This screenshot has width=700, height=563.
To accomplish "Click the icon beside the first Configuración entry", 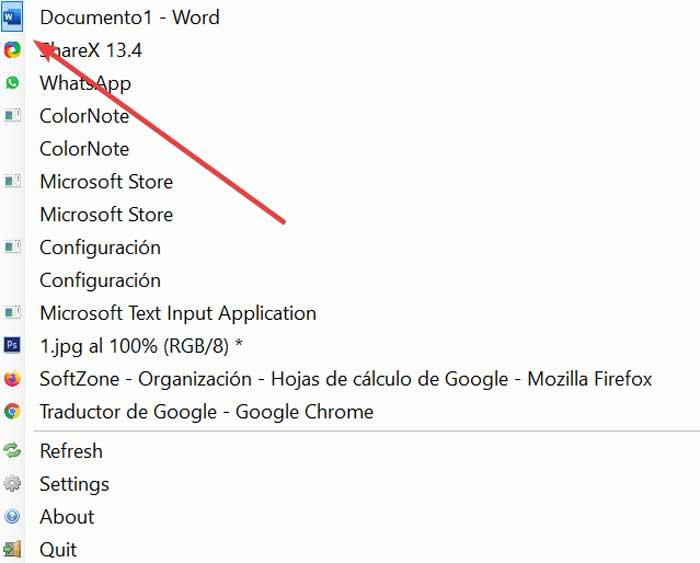I will click(12, 247).
